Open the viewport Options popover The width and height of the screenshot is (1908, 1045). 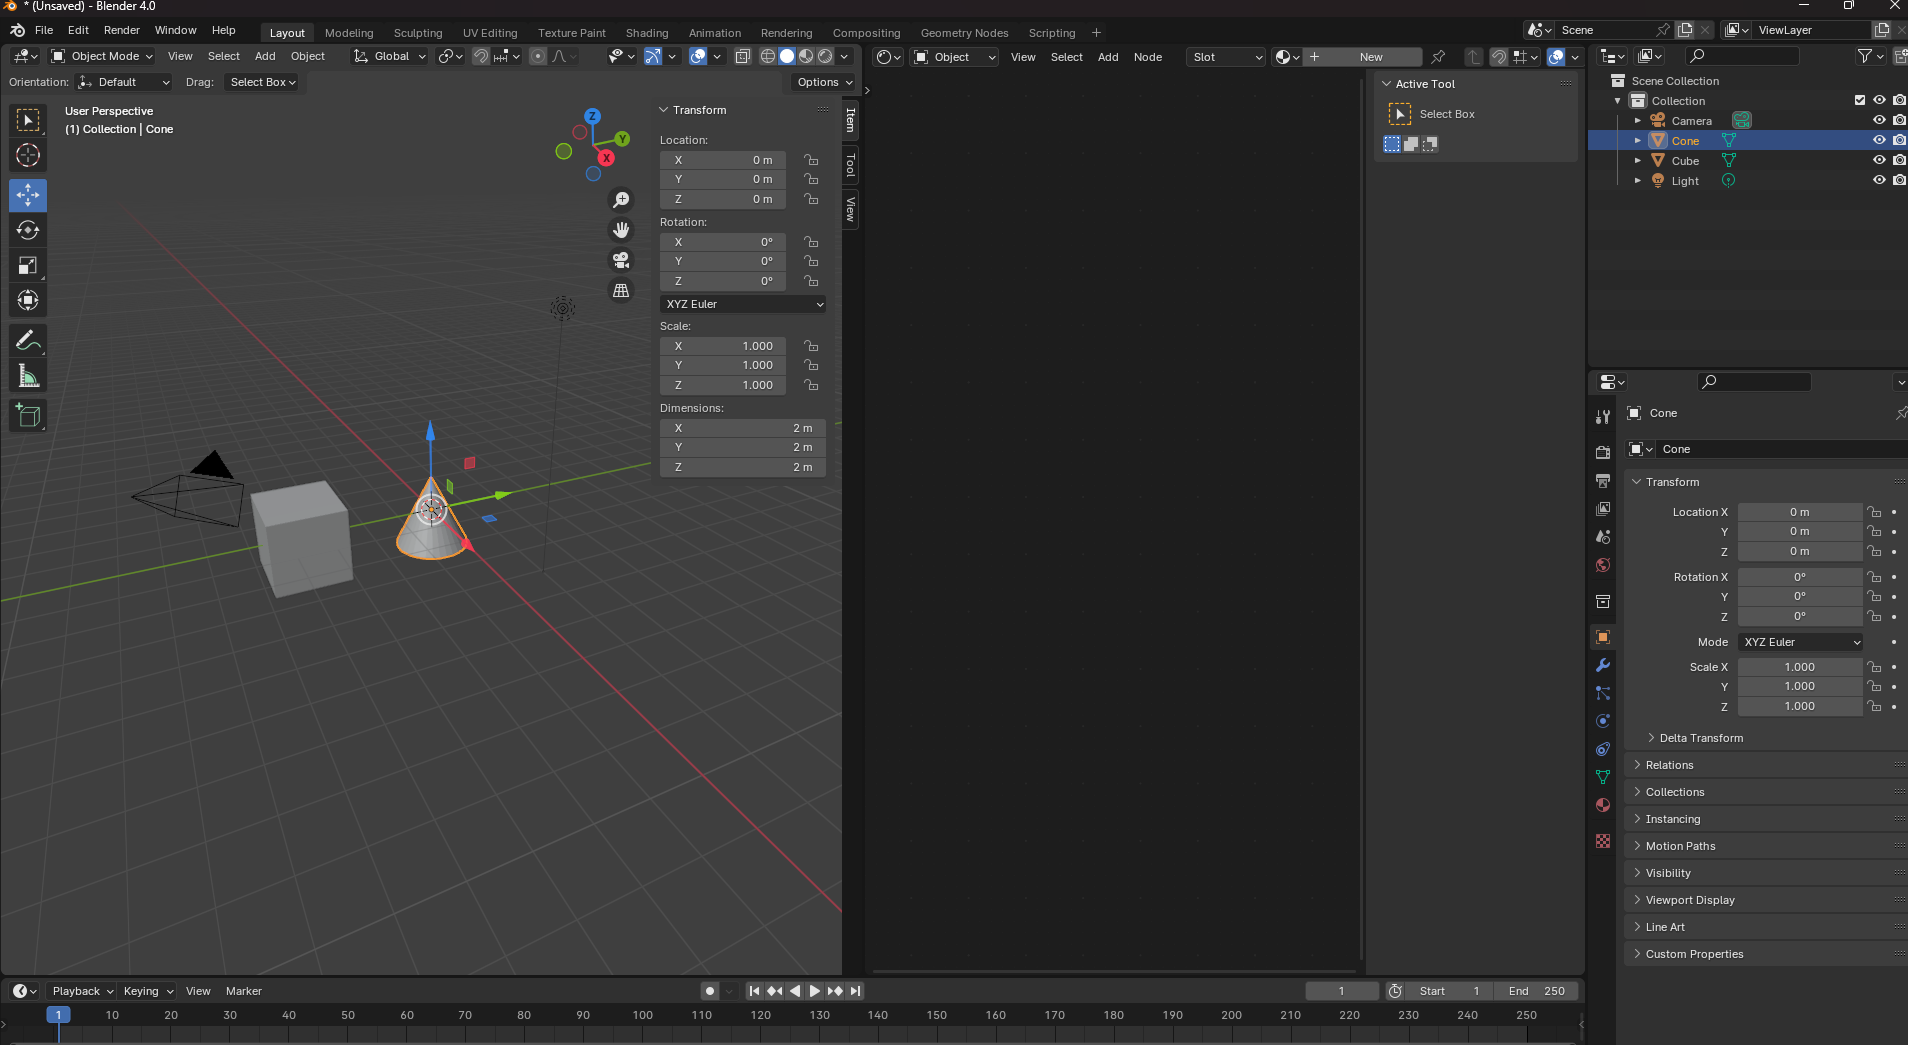point(824,82)
